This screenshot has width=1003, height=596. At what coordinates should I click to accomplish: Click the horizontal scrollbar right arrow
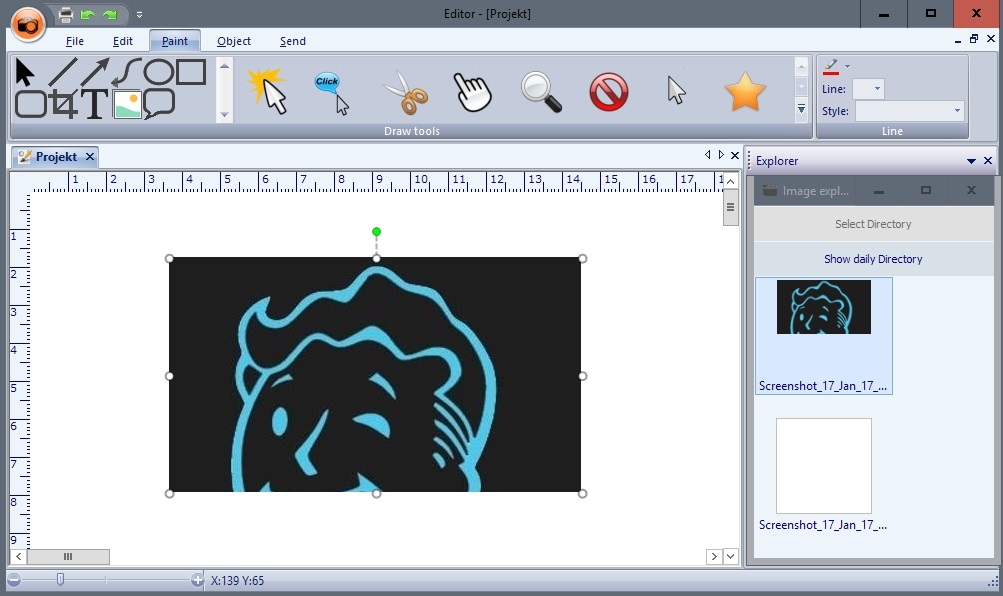(x=714, y=556)
